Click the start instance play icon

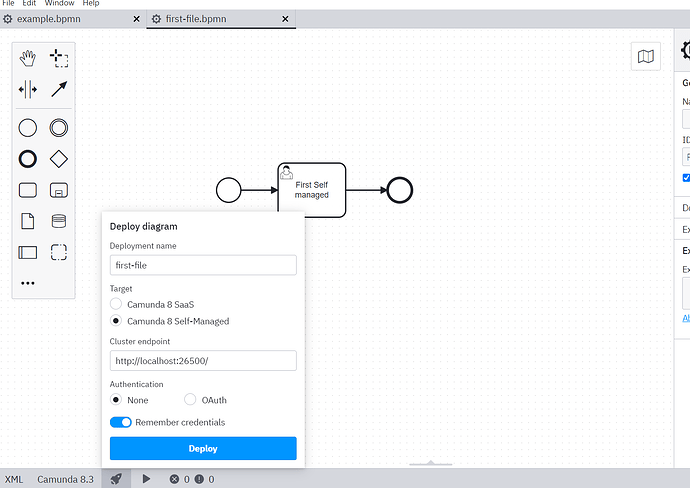(x=147, y=479)
